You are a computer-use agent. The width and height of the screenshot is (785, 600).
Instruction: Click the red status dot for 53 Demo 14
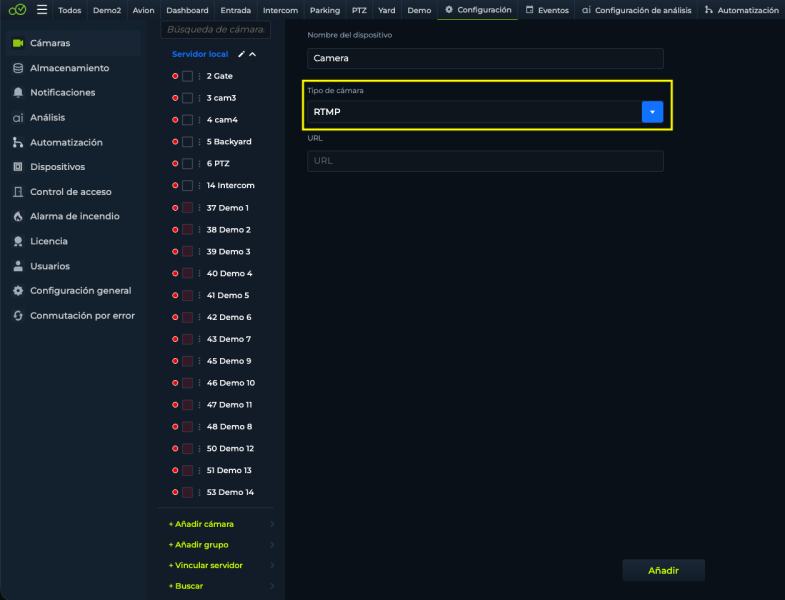(175, 492)
